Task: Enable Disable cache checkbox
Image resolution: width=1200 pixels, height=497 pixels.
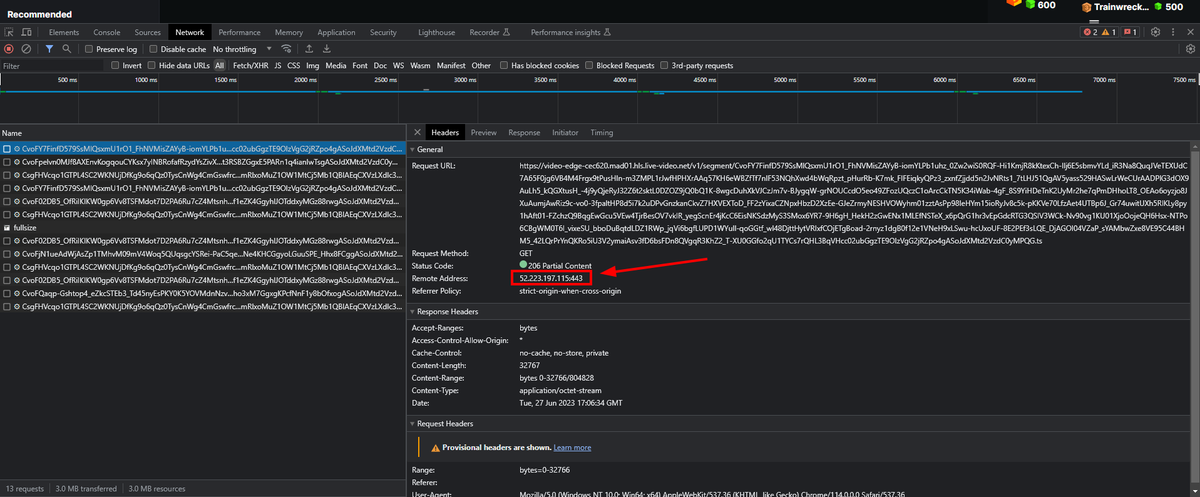Action: point(155,49)
